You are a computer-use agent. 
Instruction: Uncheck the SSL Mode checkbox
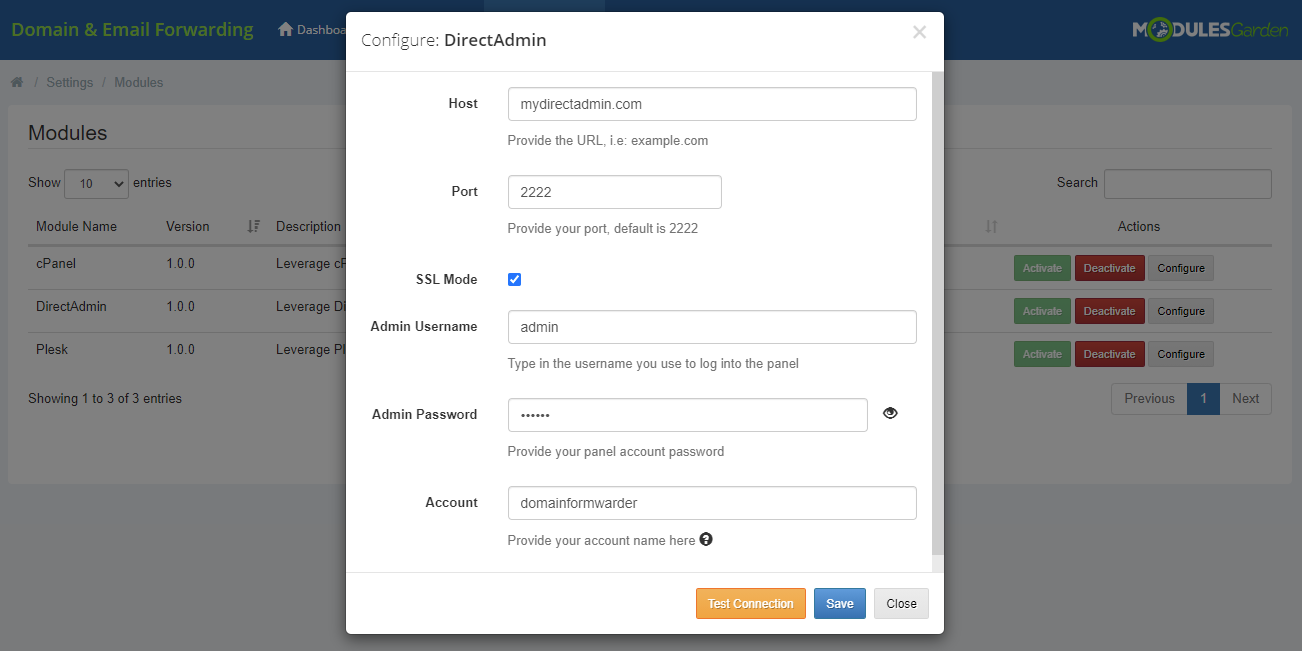click(514, 279)
